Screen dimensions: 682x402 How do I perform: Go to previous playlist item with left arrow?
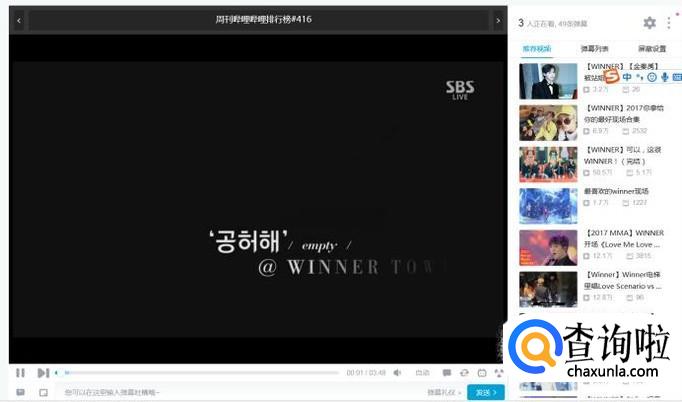[x=19, y=20]
